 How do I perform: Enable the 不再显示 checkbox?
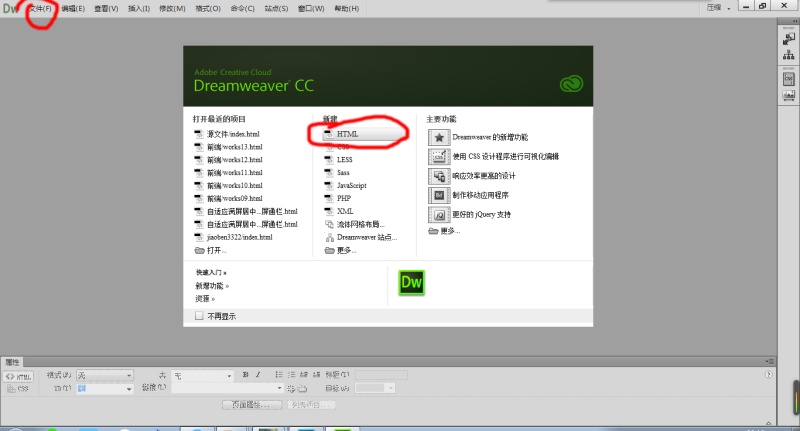point(199,316)
